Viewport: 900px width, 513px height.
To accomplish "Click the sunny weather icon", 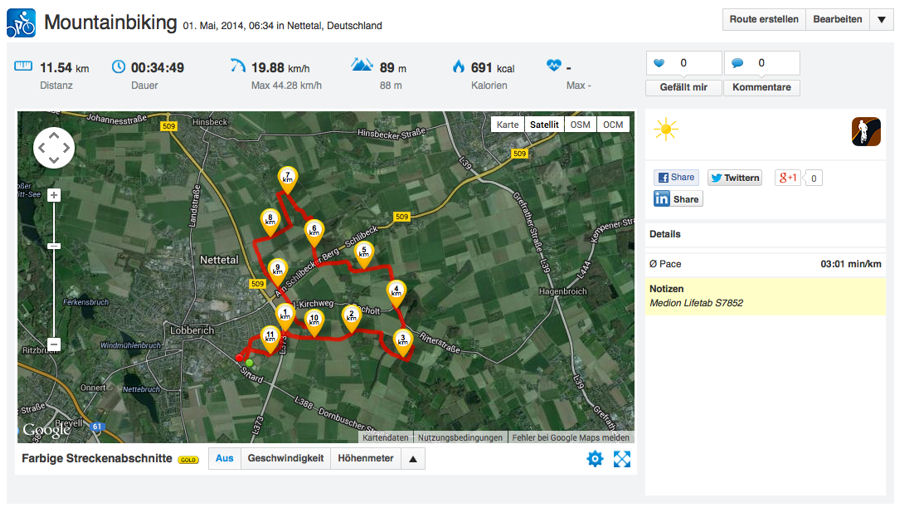I will point(666,130).
